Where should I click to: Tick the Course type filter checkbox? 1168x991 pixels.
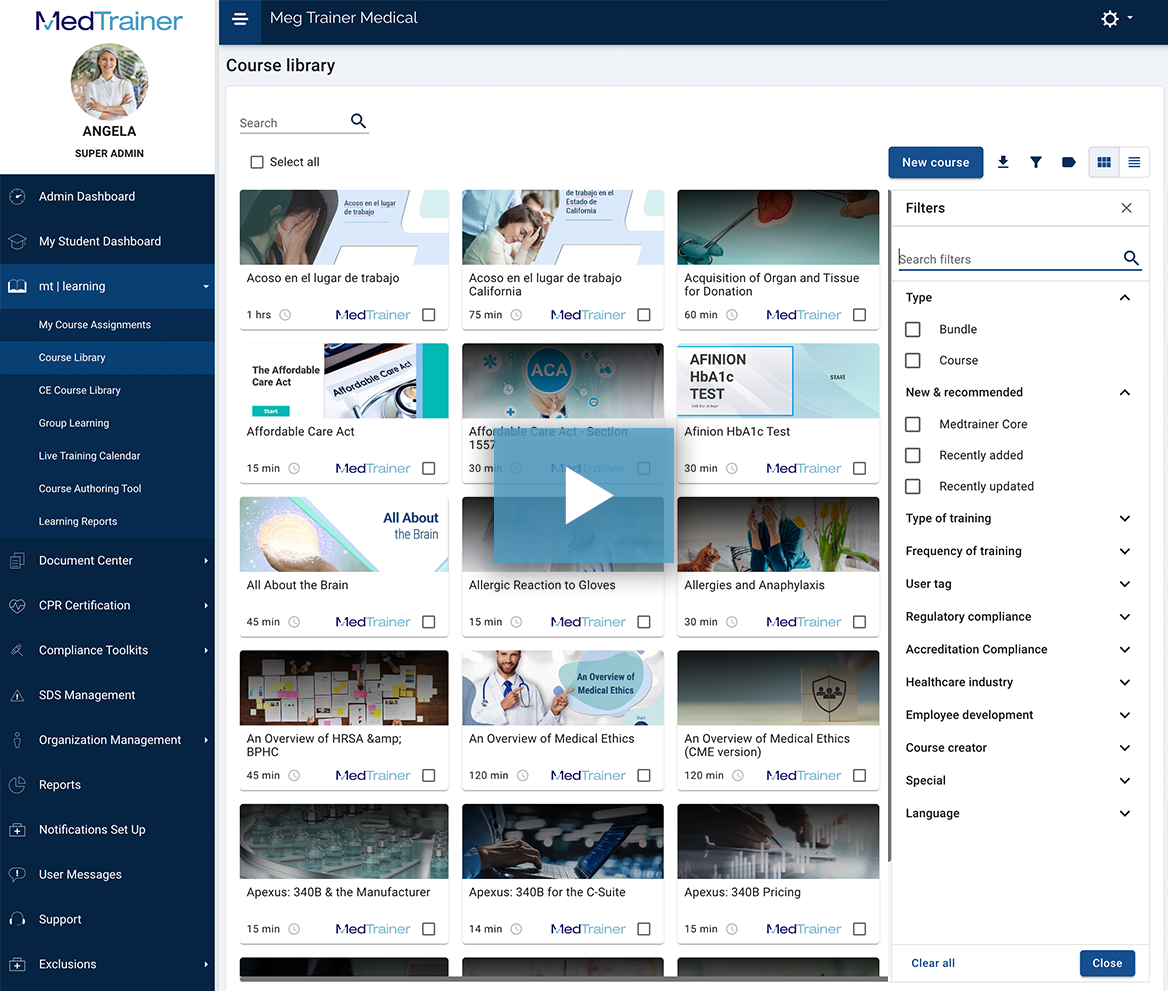pyautogui.click(x=912, y=360)
